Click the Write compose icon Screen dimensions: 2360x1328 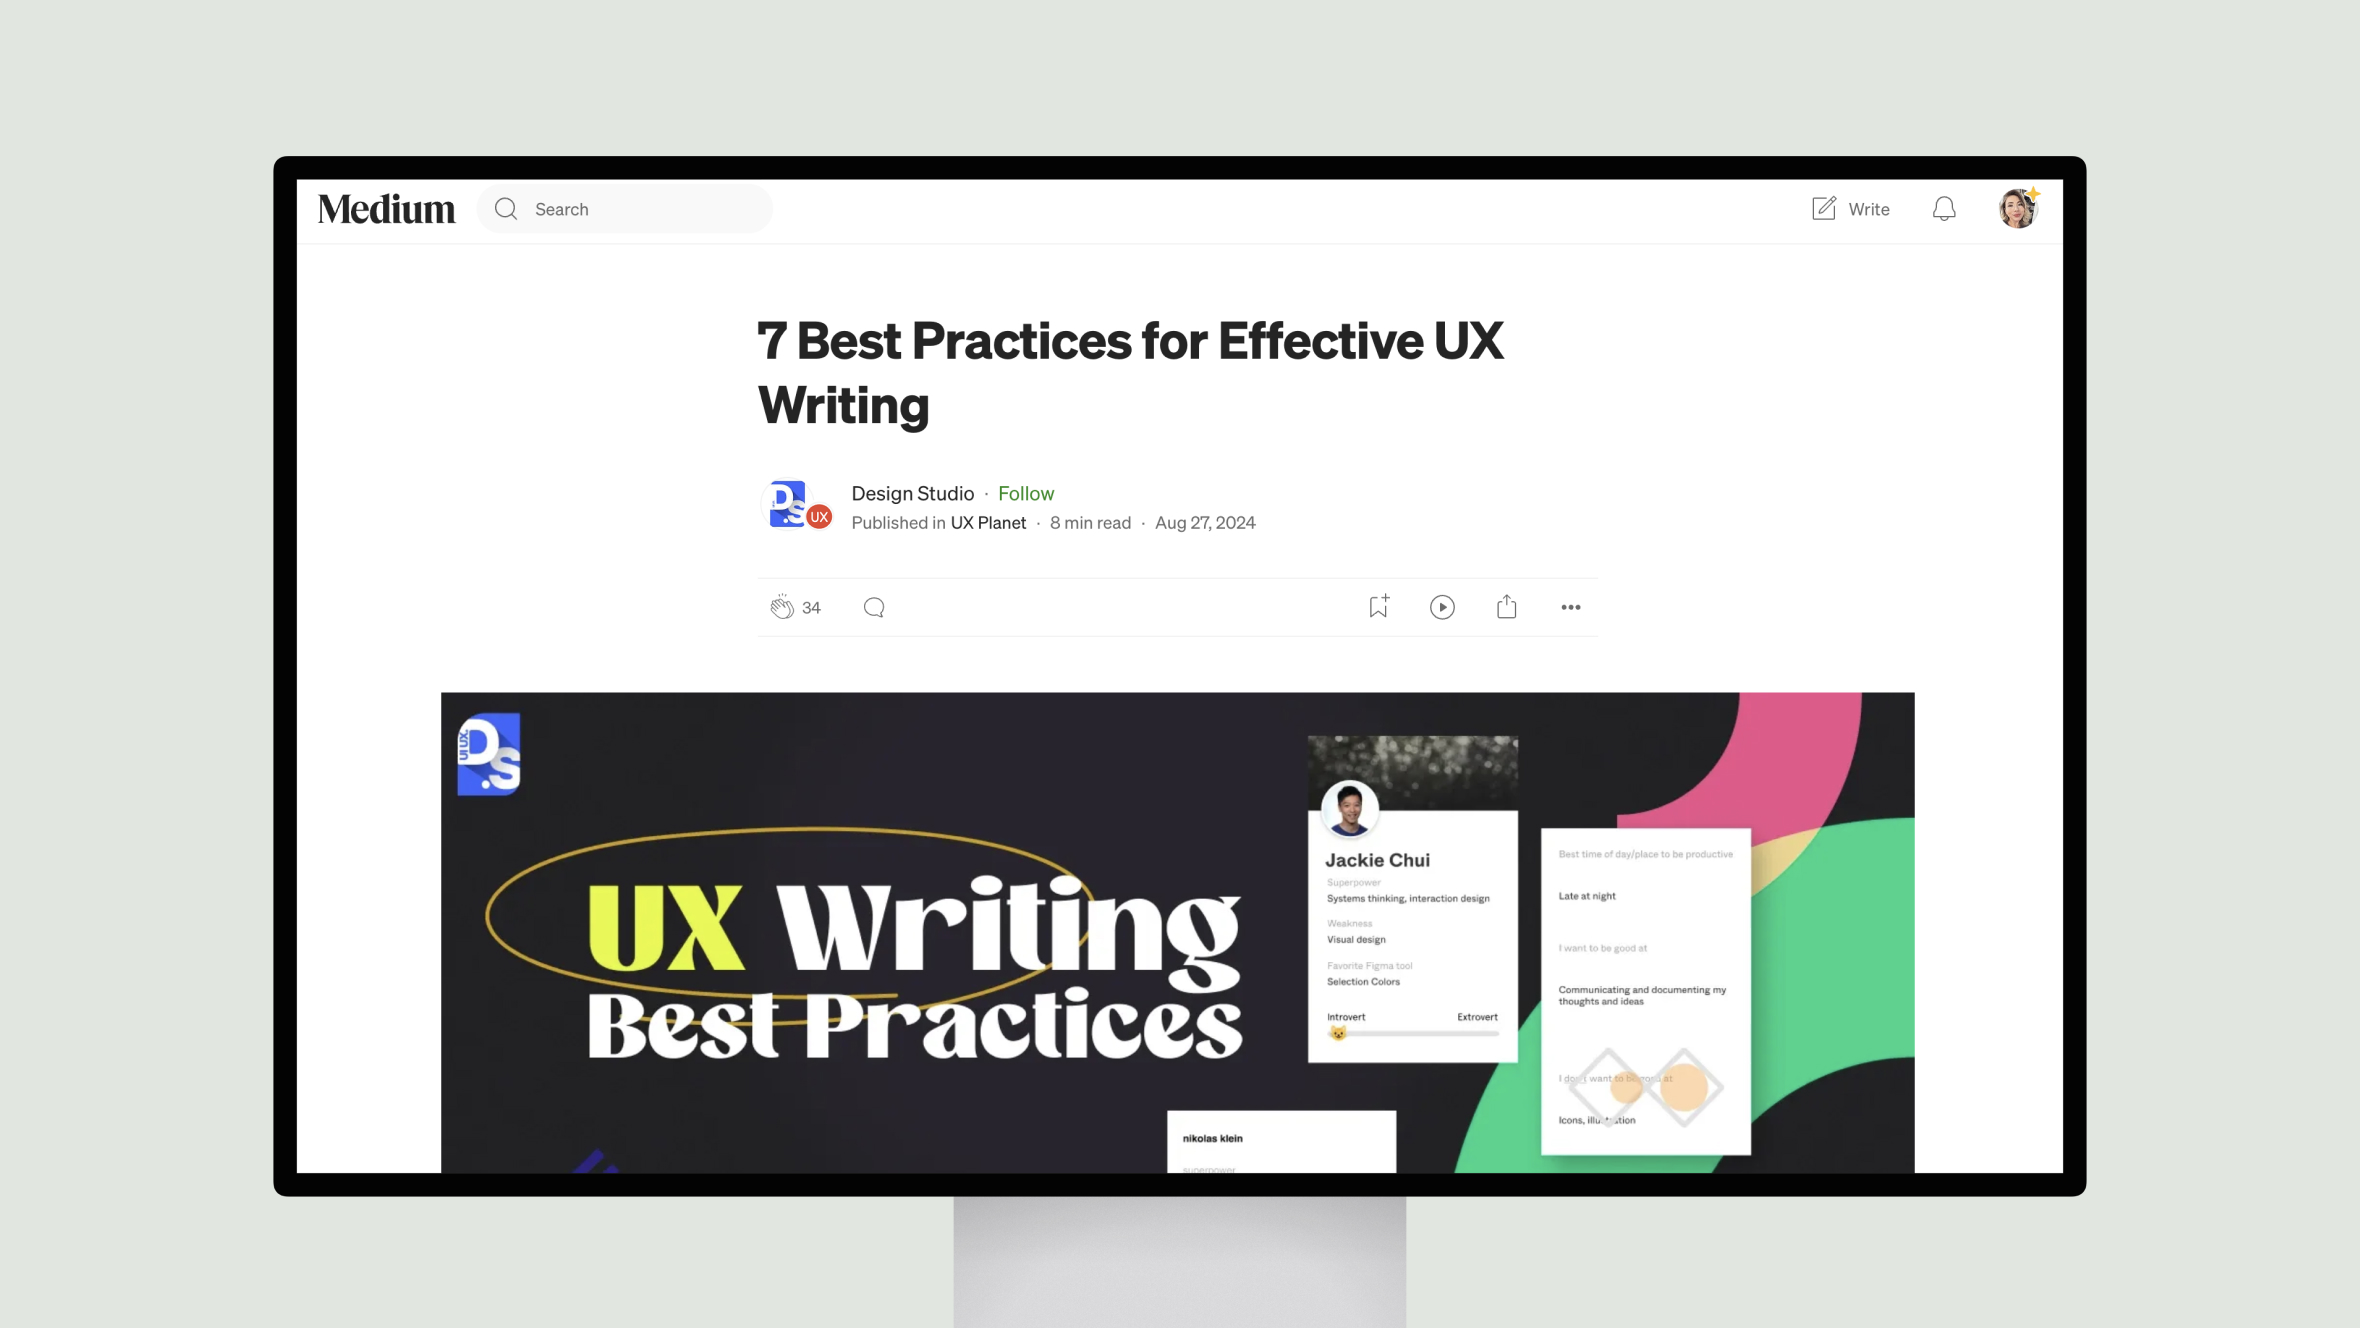click(1823, 208)
